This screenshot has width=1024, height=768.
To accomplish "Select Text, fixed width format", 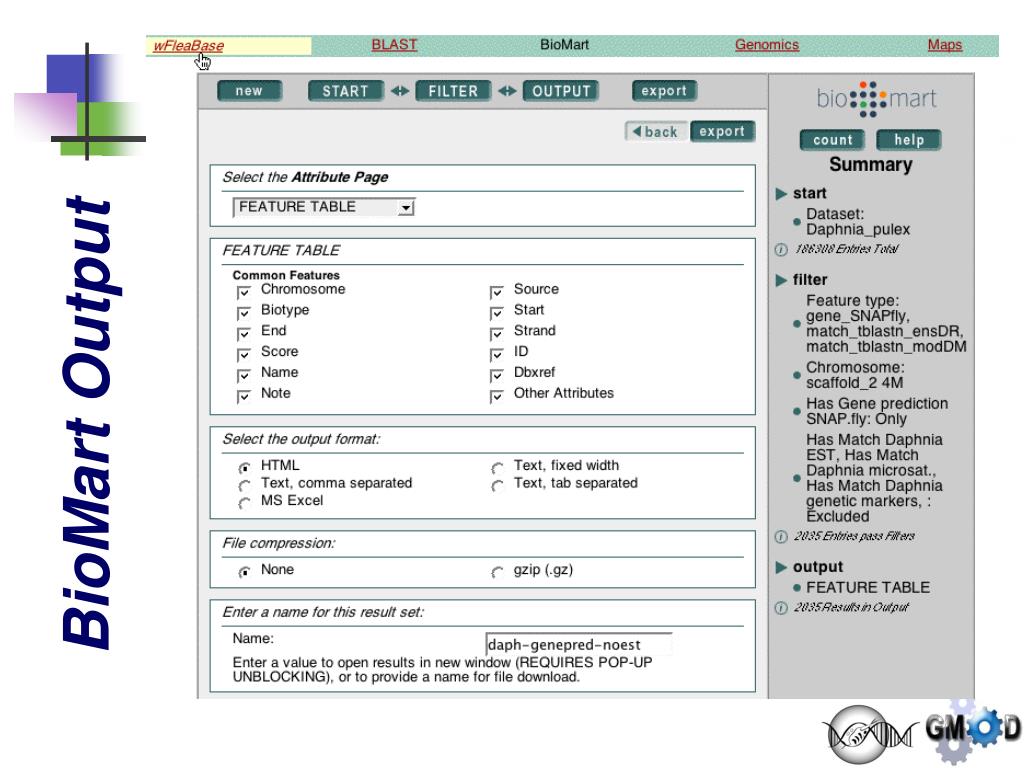I will [x=497, y=468].
